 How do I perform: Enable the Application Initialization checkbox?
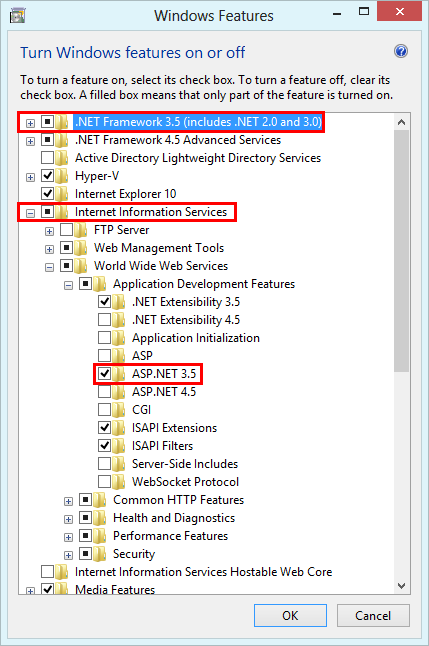tap(105, 337)
